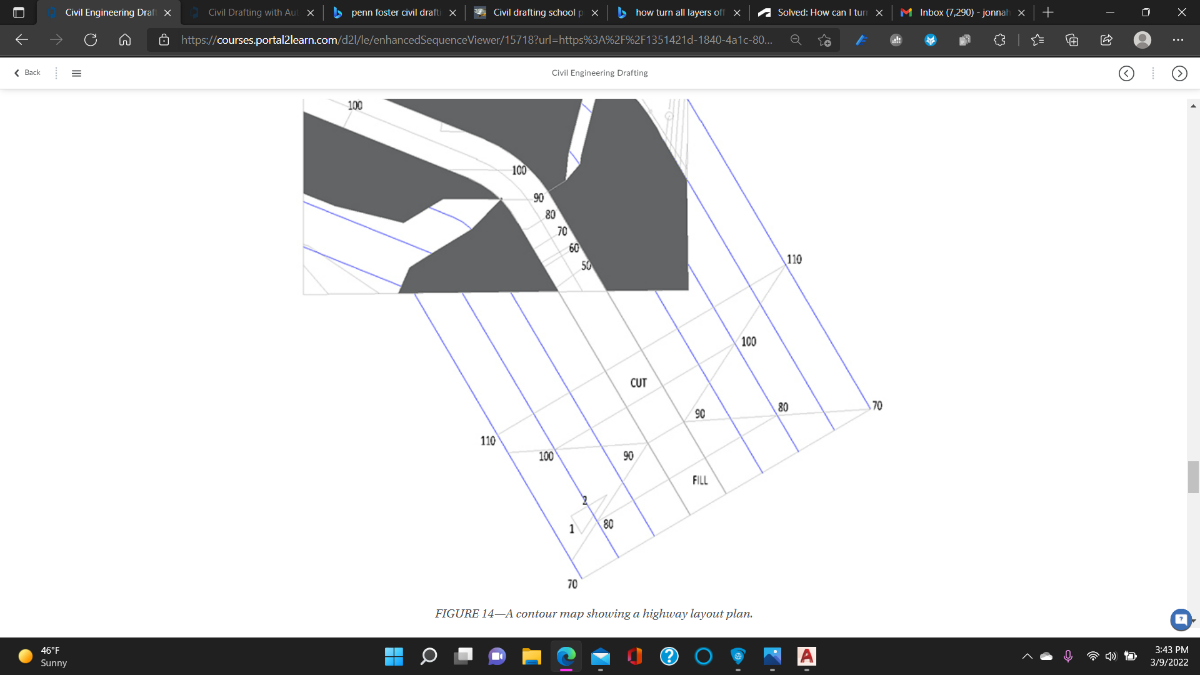
Task: Refresh the current page
Action: coord(91,41)
